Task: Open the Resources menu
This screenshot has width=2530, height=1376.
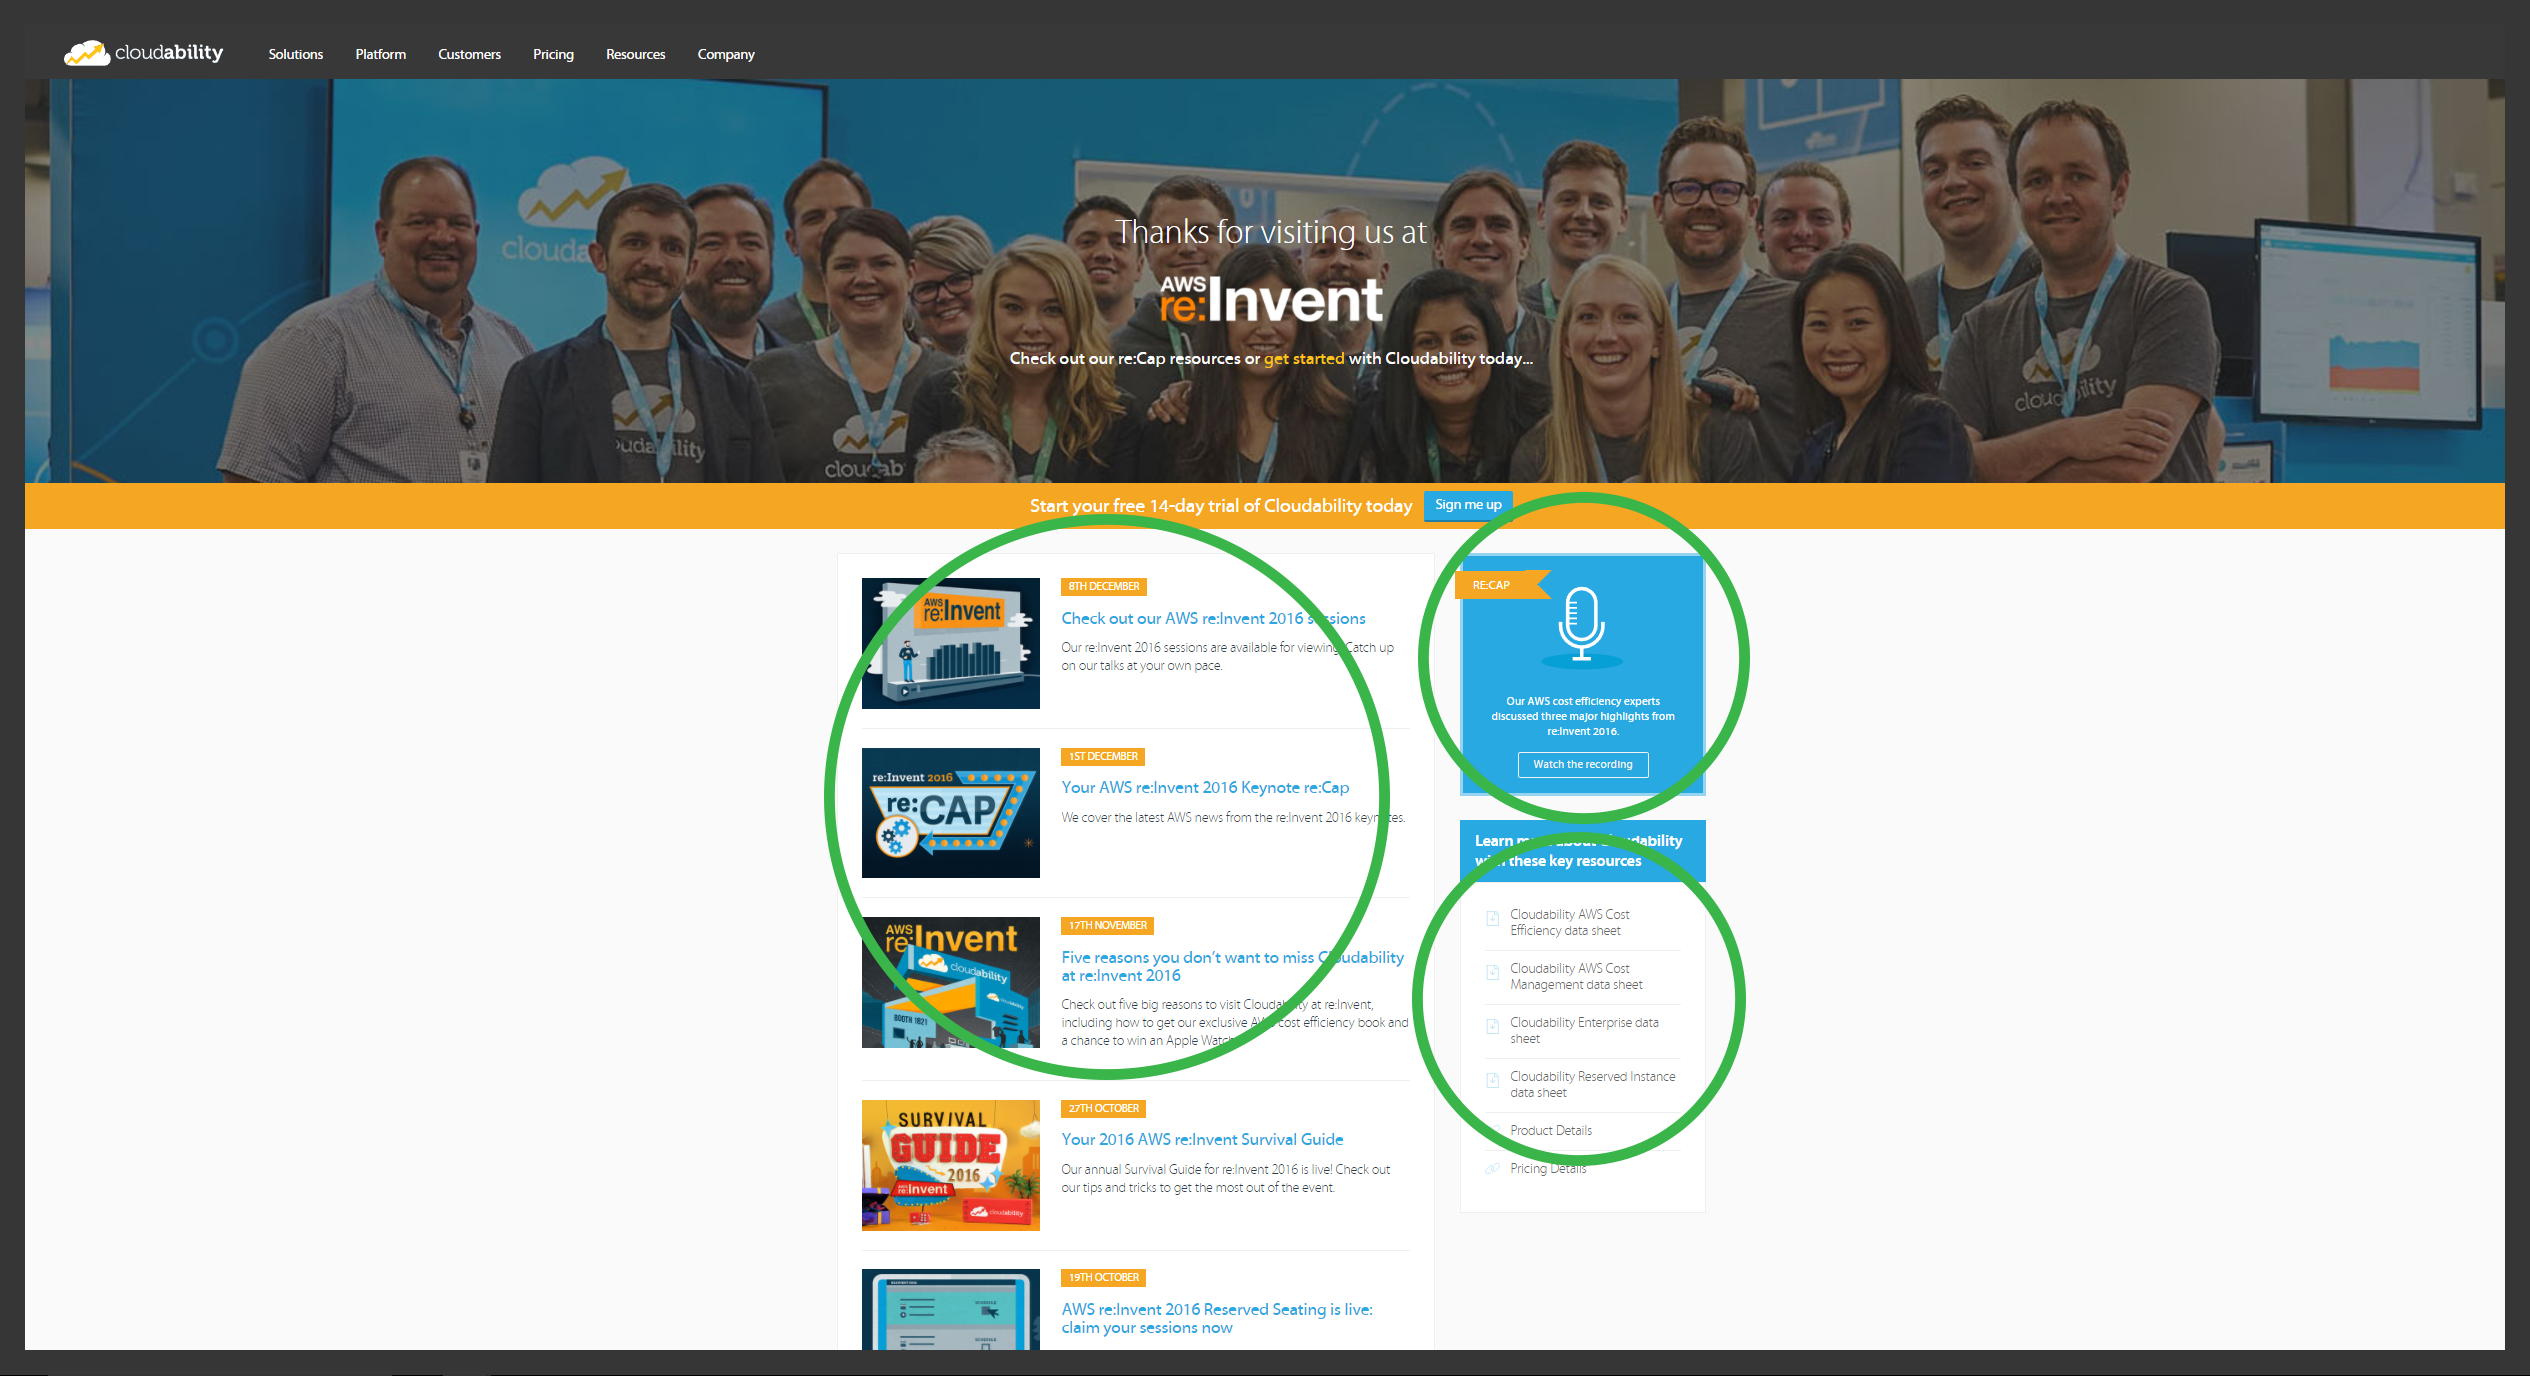Action: pyautogui.click(x=635, y=54)
